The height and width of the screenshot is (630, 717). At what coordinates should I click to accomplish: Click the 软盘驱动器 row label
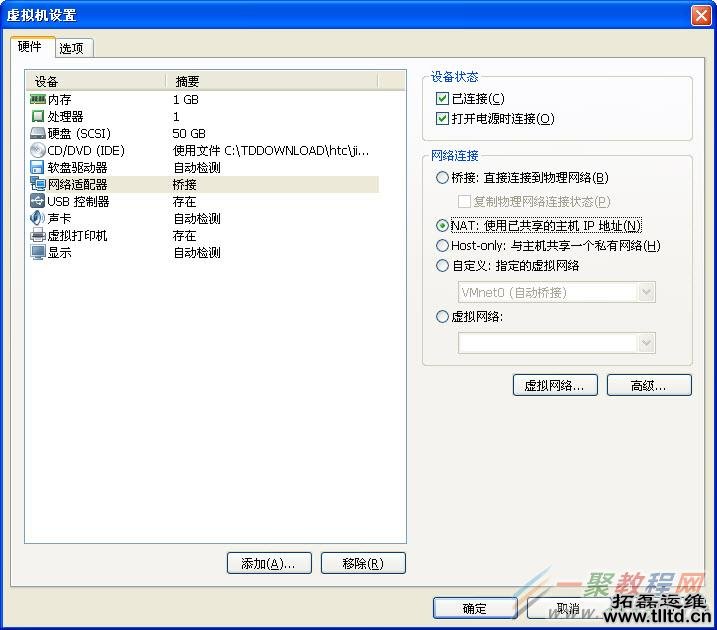(x=78, y=167)
